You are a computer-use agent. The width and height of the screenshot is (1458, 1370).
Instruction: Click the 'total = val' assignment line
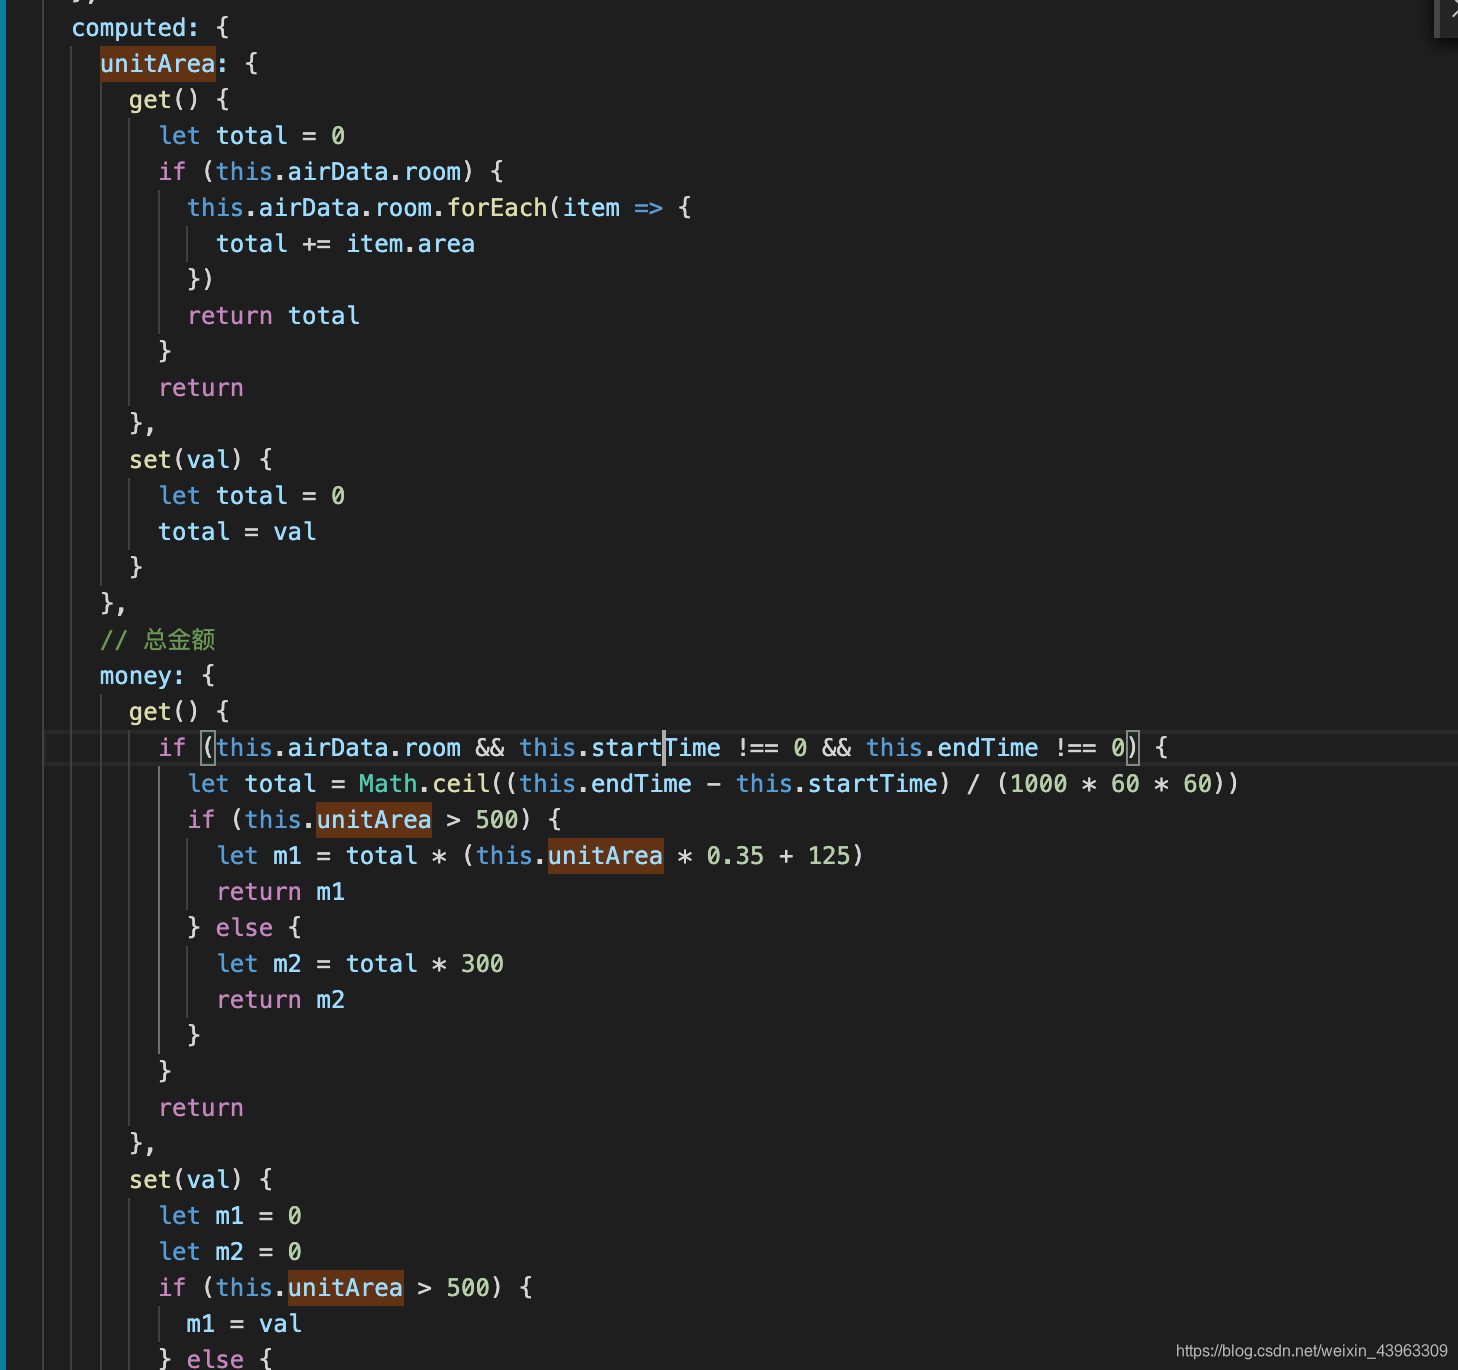(x=237, y=532)
